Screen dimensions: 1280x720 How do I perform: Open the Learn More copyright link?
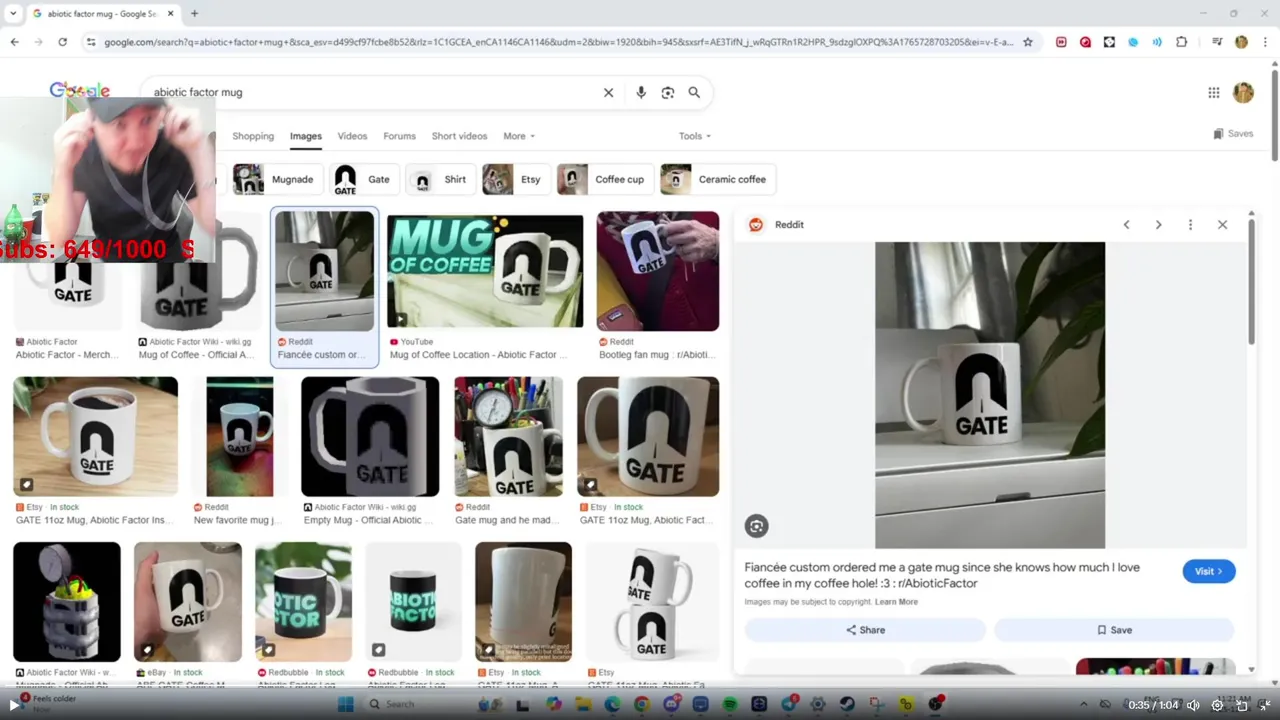[896, 602]
